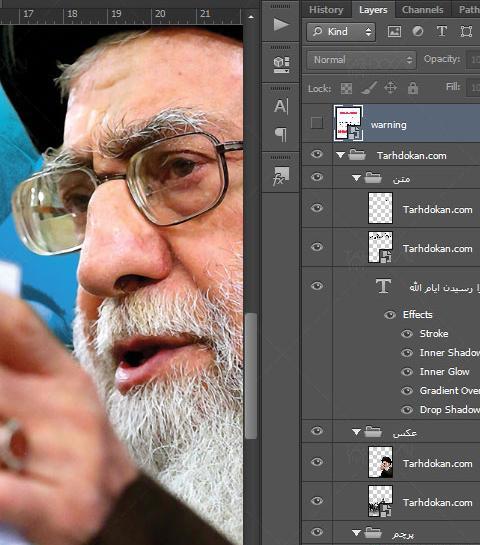Click the پرچم group folder icon
The width and height of the screenshot is (480, 545).
tap(373, 532)
